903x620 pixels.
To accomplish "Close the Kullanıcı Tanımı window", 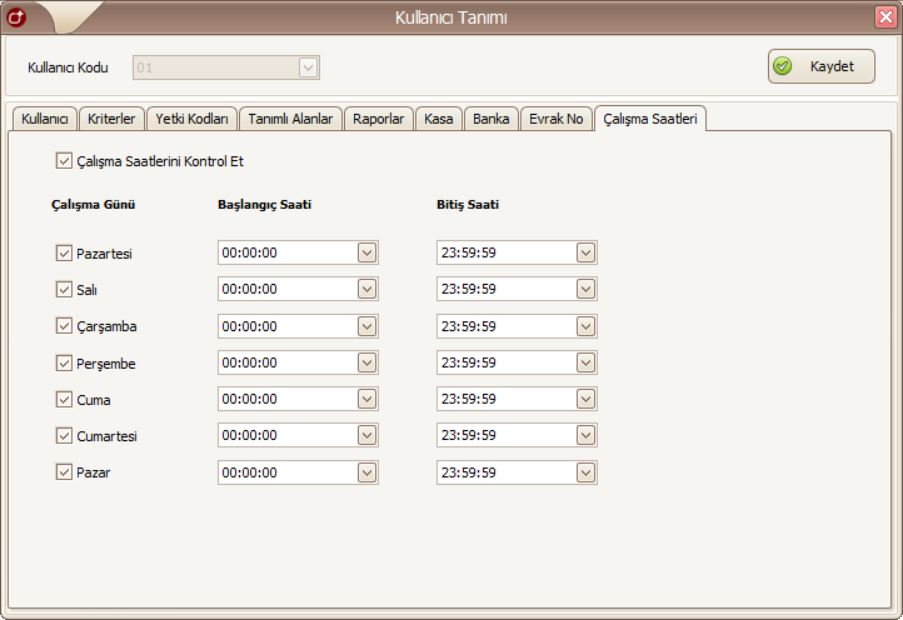I will pos(885,16).
